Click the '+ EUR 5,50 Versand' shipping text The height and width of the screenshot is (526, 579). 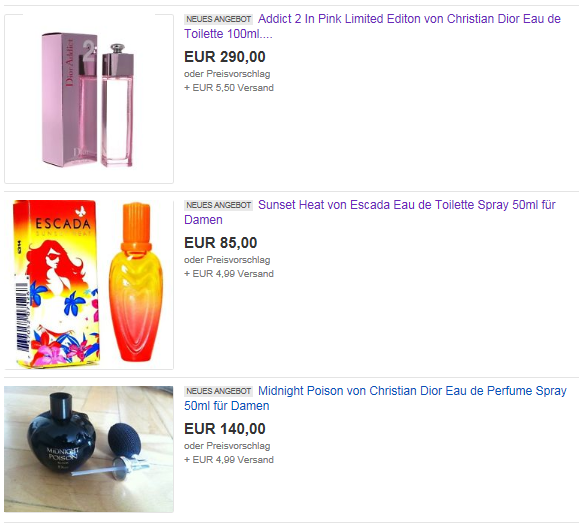pyautogui.click(x=229, y=88)
